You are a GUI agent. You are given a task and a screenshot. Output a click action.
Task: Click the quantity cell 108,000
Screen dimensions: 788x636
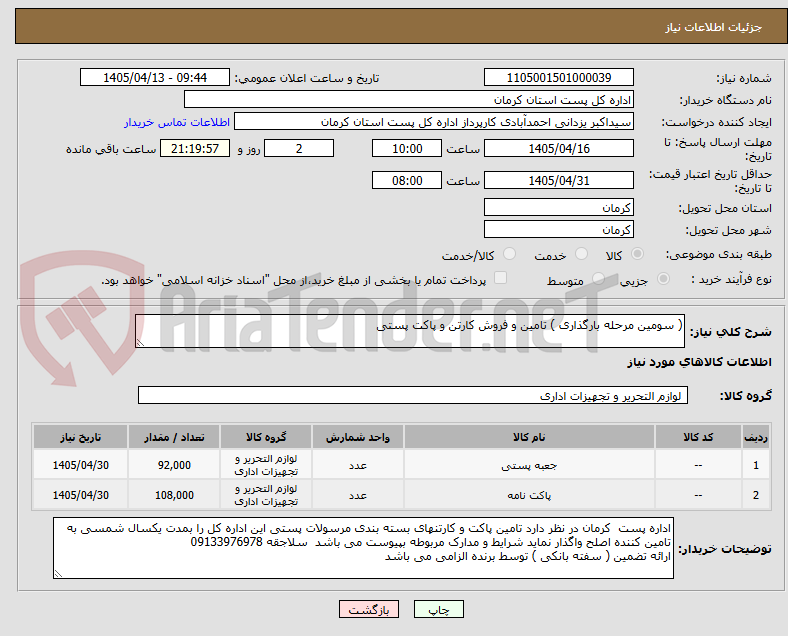pos(174,495)
